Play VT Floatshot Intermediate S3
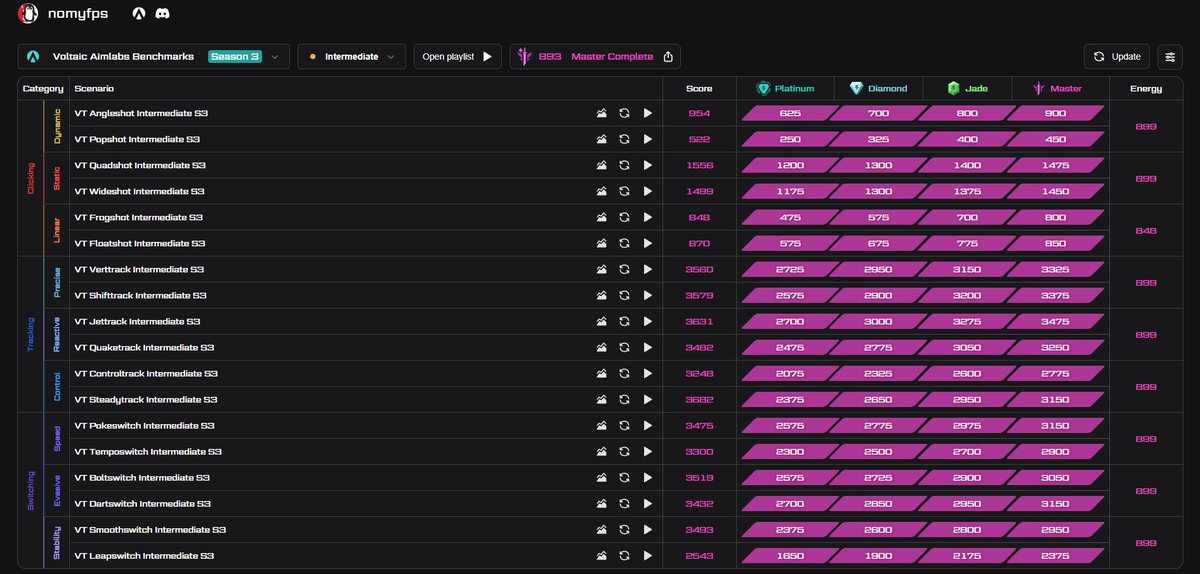 click(647, 243)
